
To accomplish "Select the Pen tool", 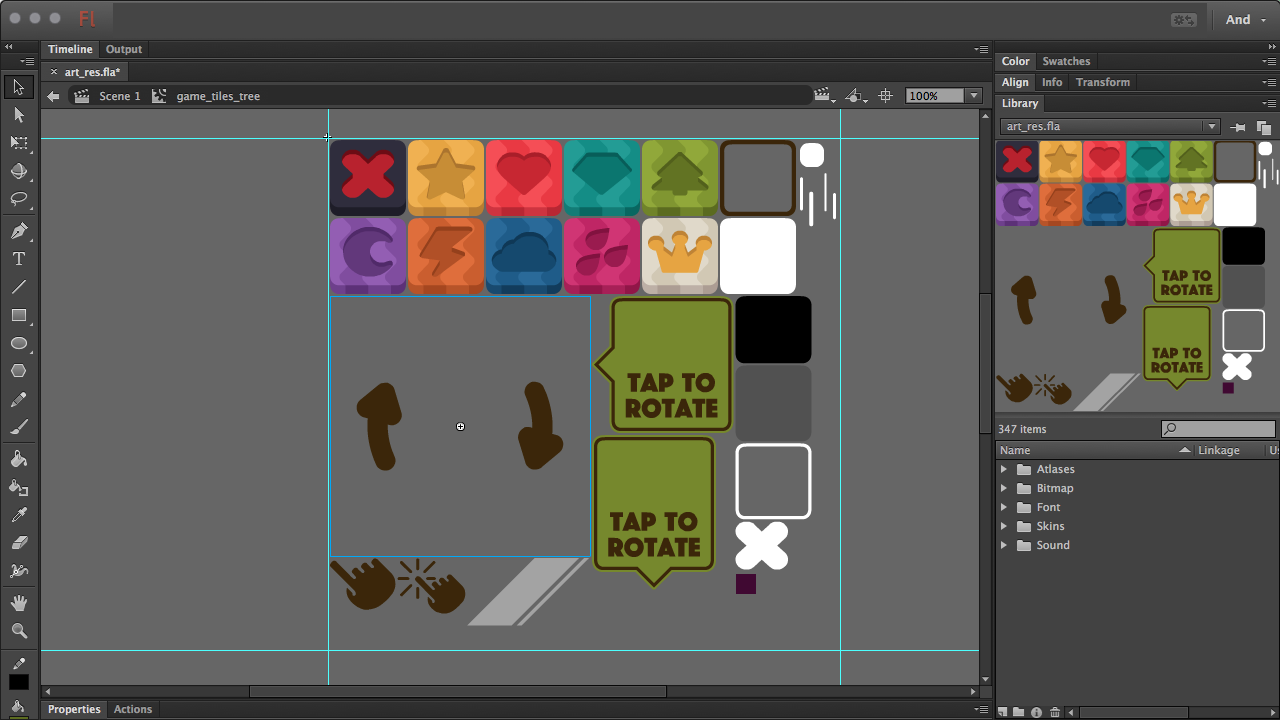I will tap(17, 231).
